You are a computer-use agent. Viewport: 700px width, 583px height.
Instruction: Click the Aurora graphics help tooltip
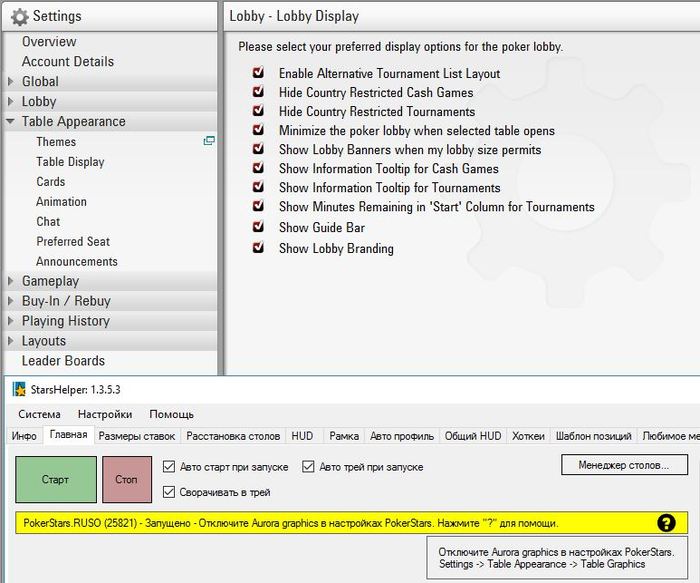coord(557,558)
